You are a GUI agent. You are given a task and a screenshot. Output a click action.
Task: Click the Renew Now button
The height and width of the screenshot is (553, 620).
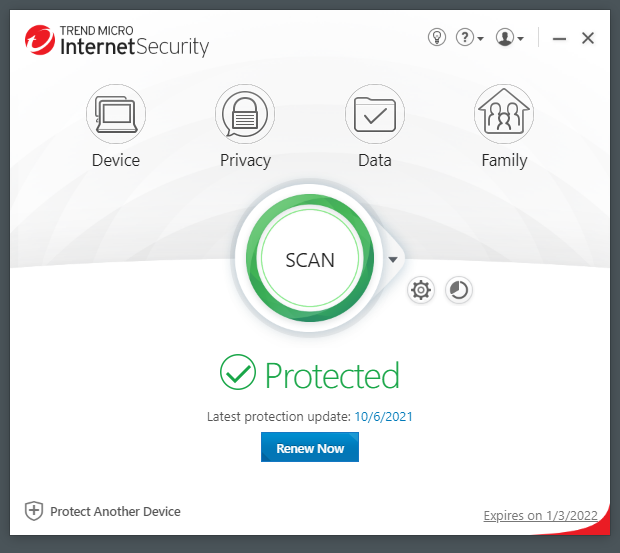coord(310,448)
